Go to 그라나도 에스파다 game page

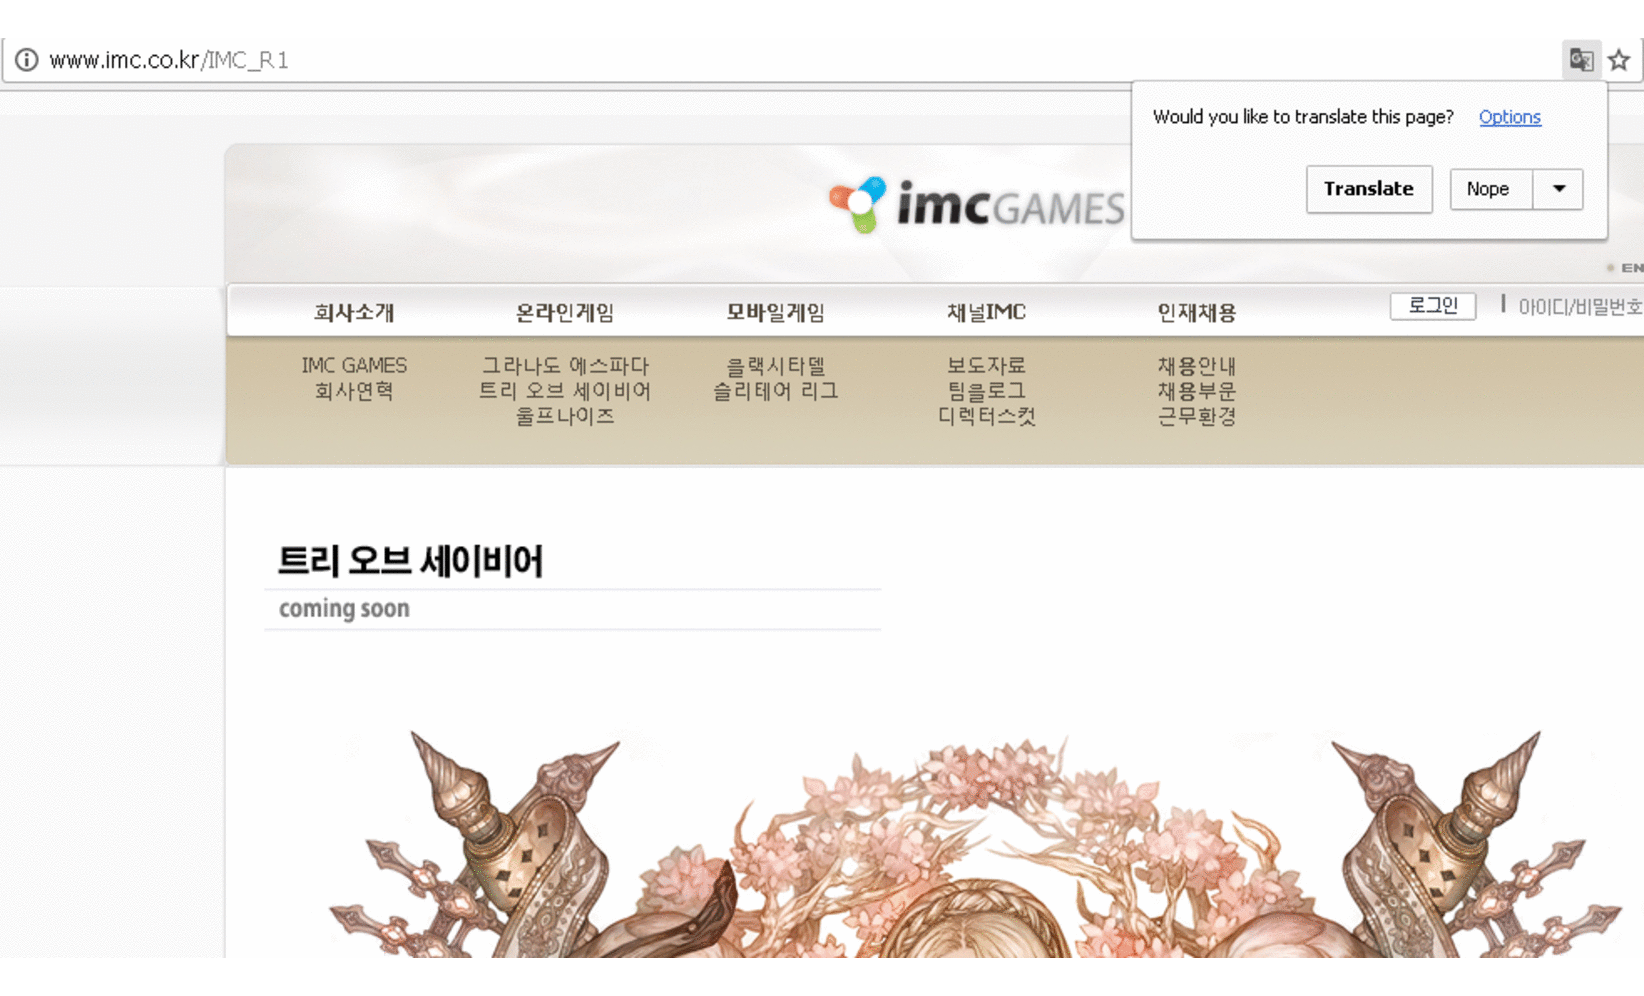point(565,366)
